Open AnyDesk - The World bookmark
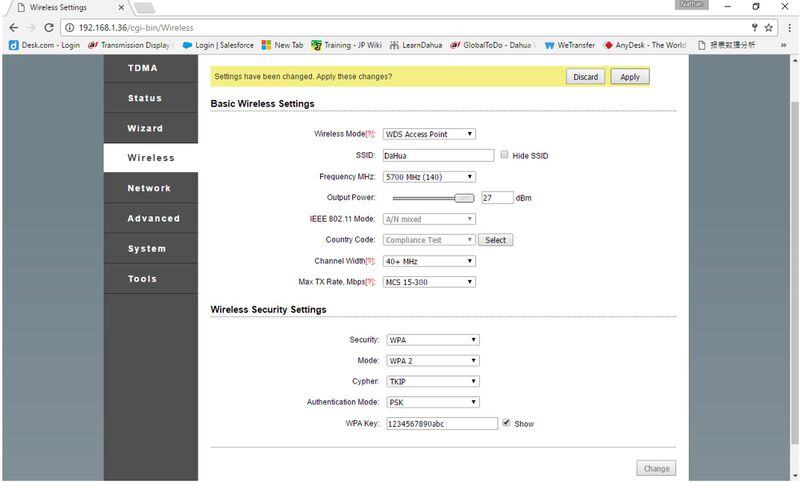This screenshot has width=800, height=482. (x=644, y=45)
